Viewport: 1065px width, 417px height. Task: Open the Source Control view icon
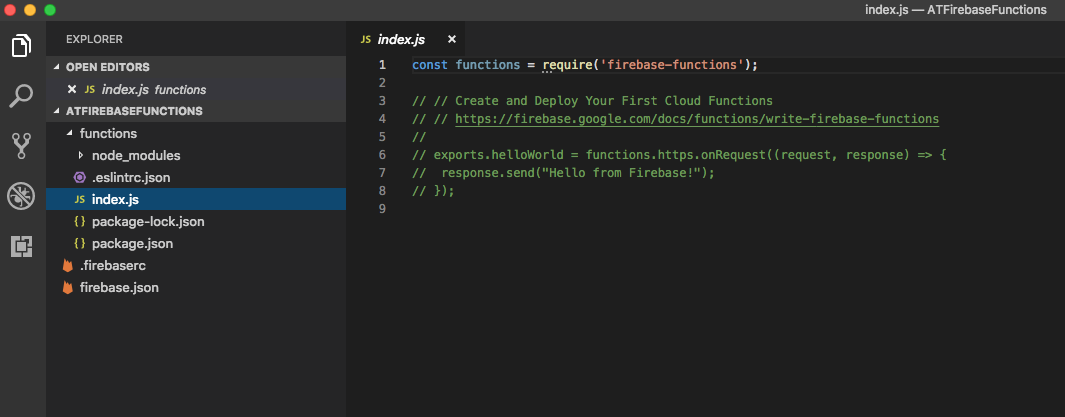(21, 146)
